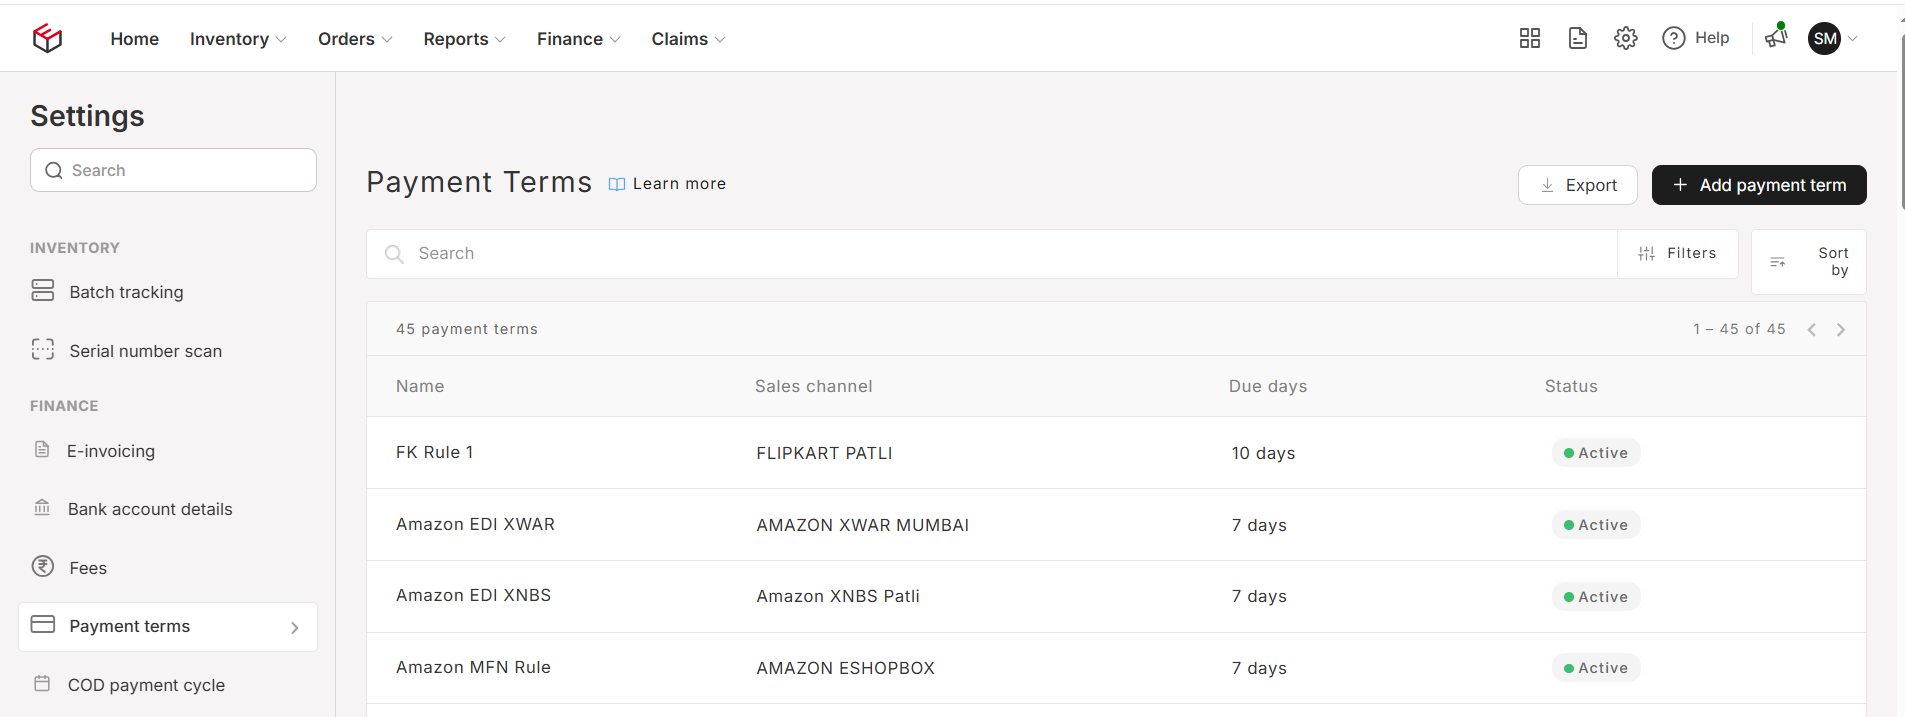
Task: Click AMAZON XWAR MUMBAI sales channel cell
Action: (863, 525)
